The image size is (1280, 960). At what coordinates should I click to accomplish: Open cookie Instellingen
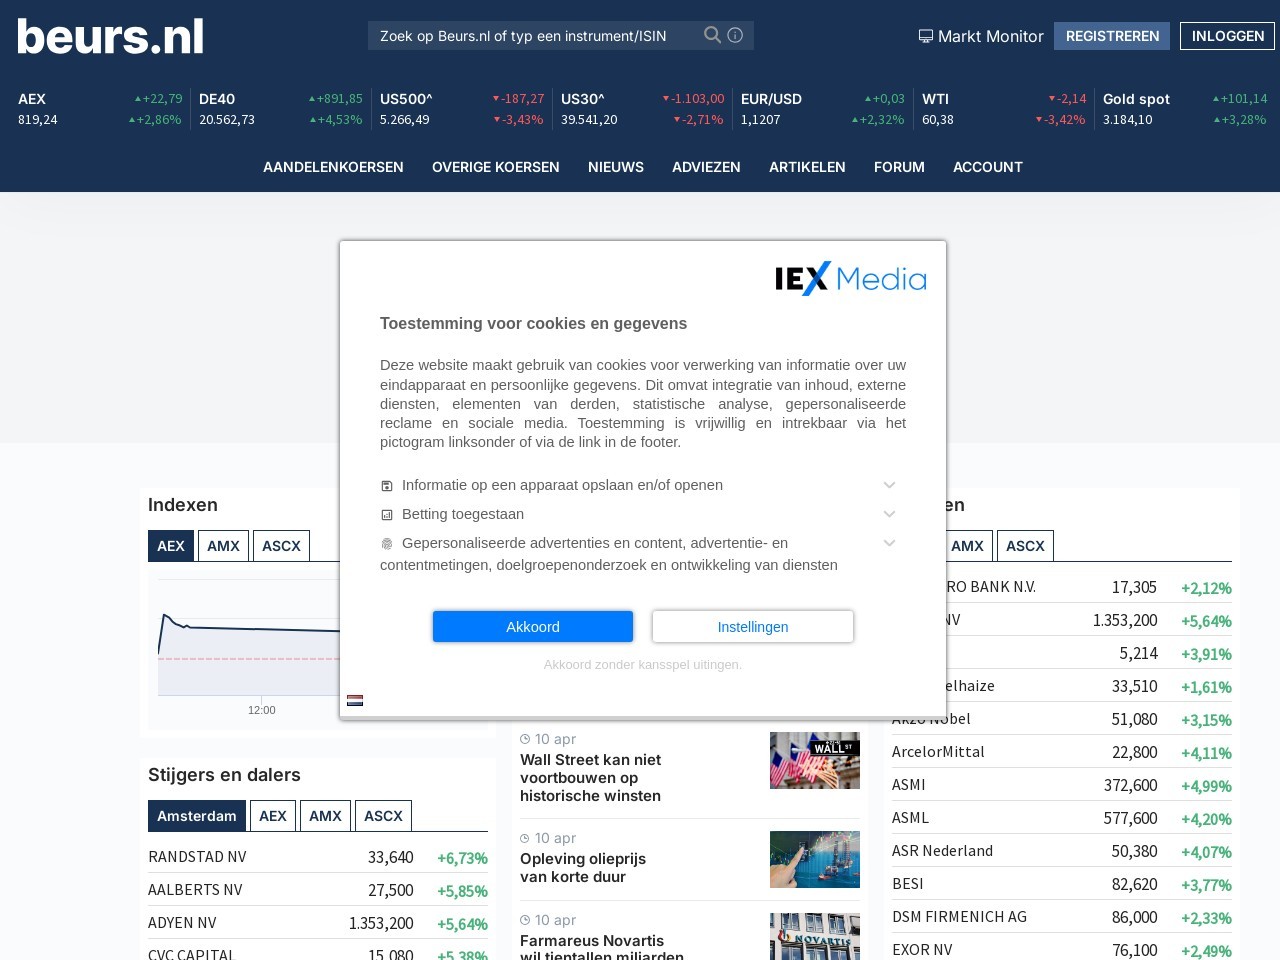753,627
